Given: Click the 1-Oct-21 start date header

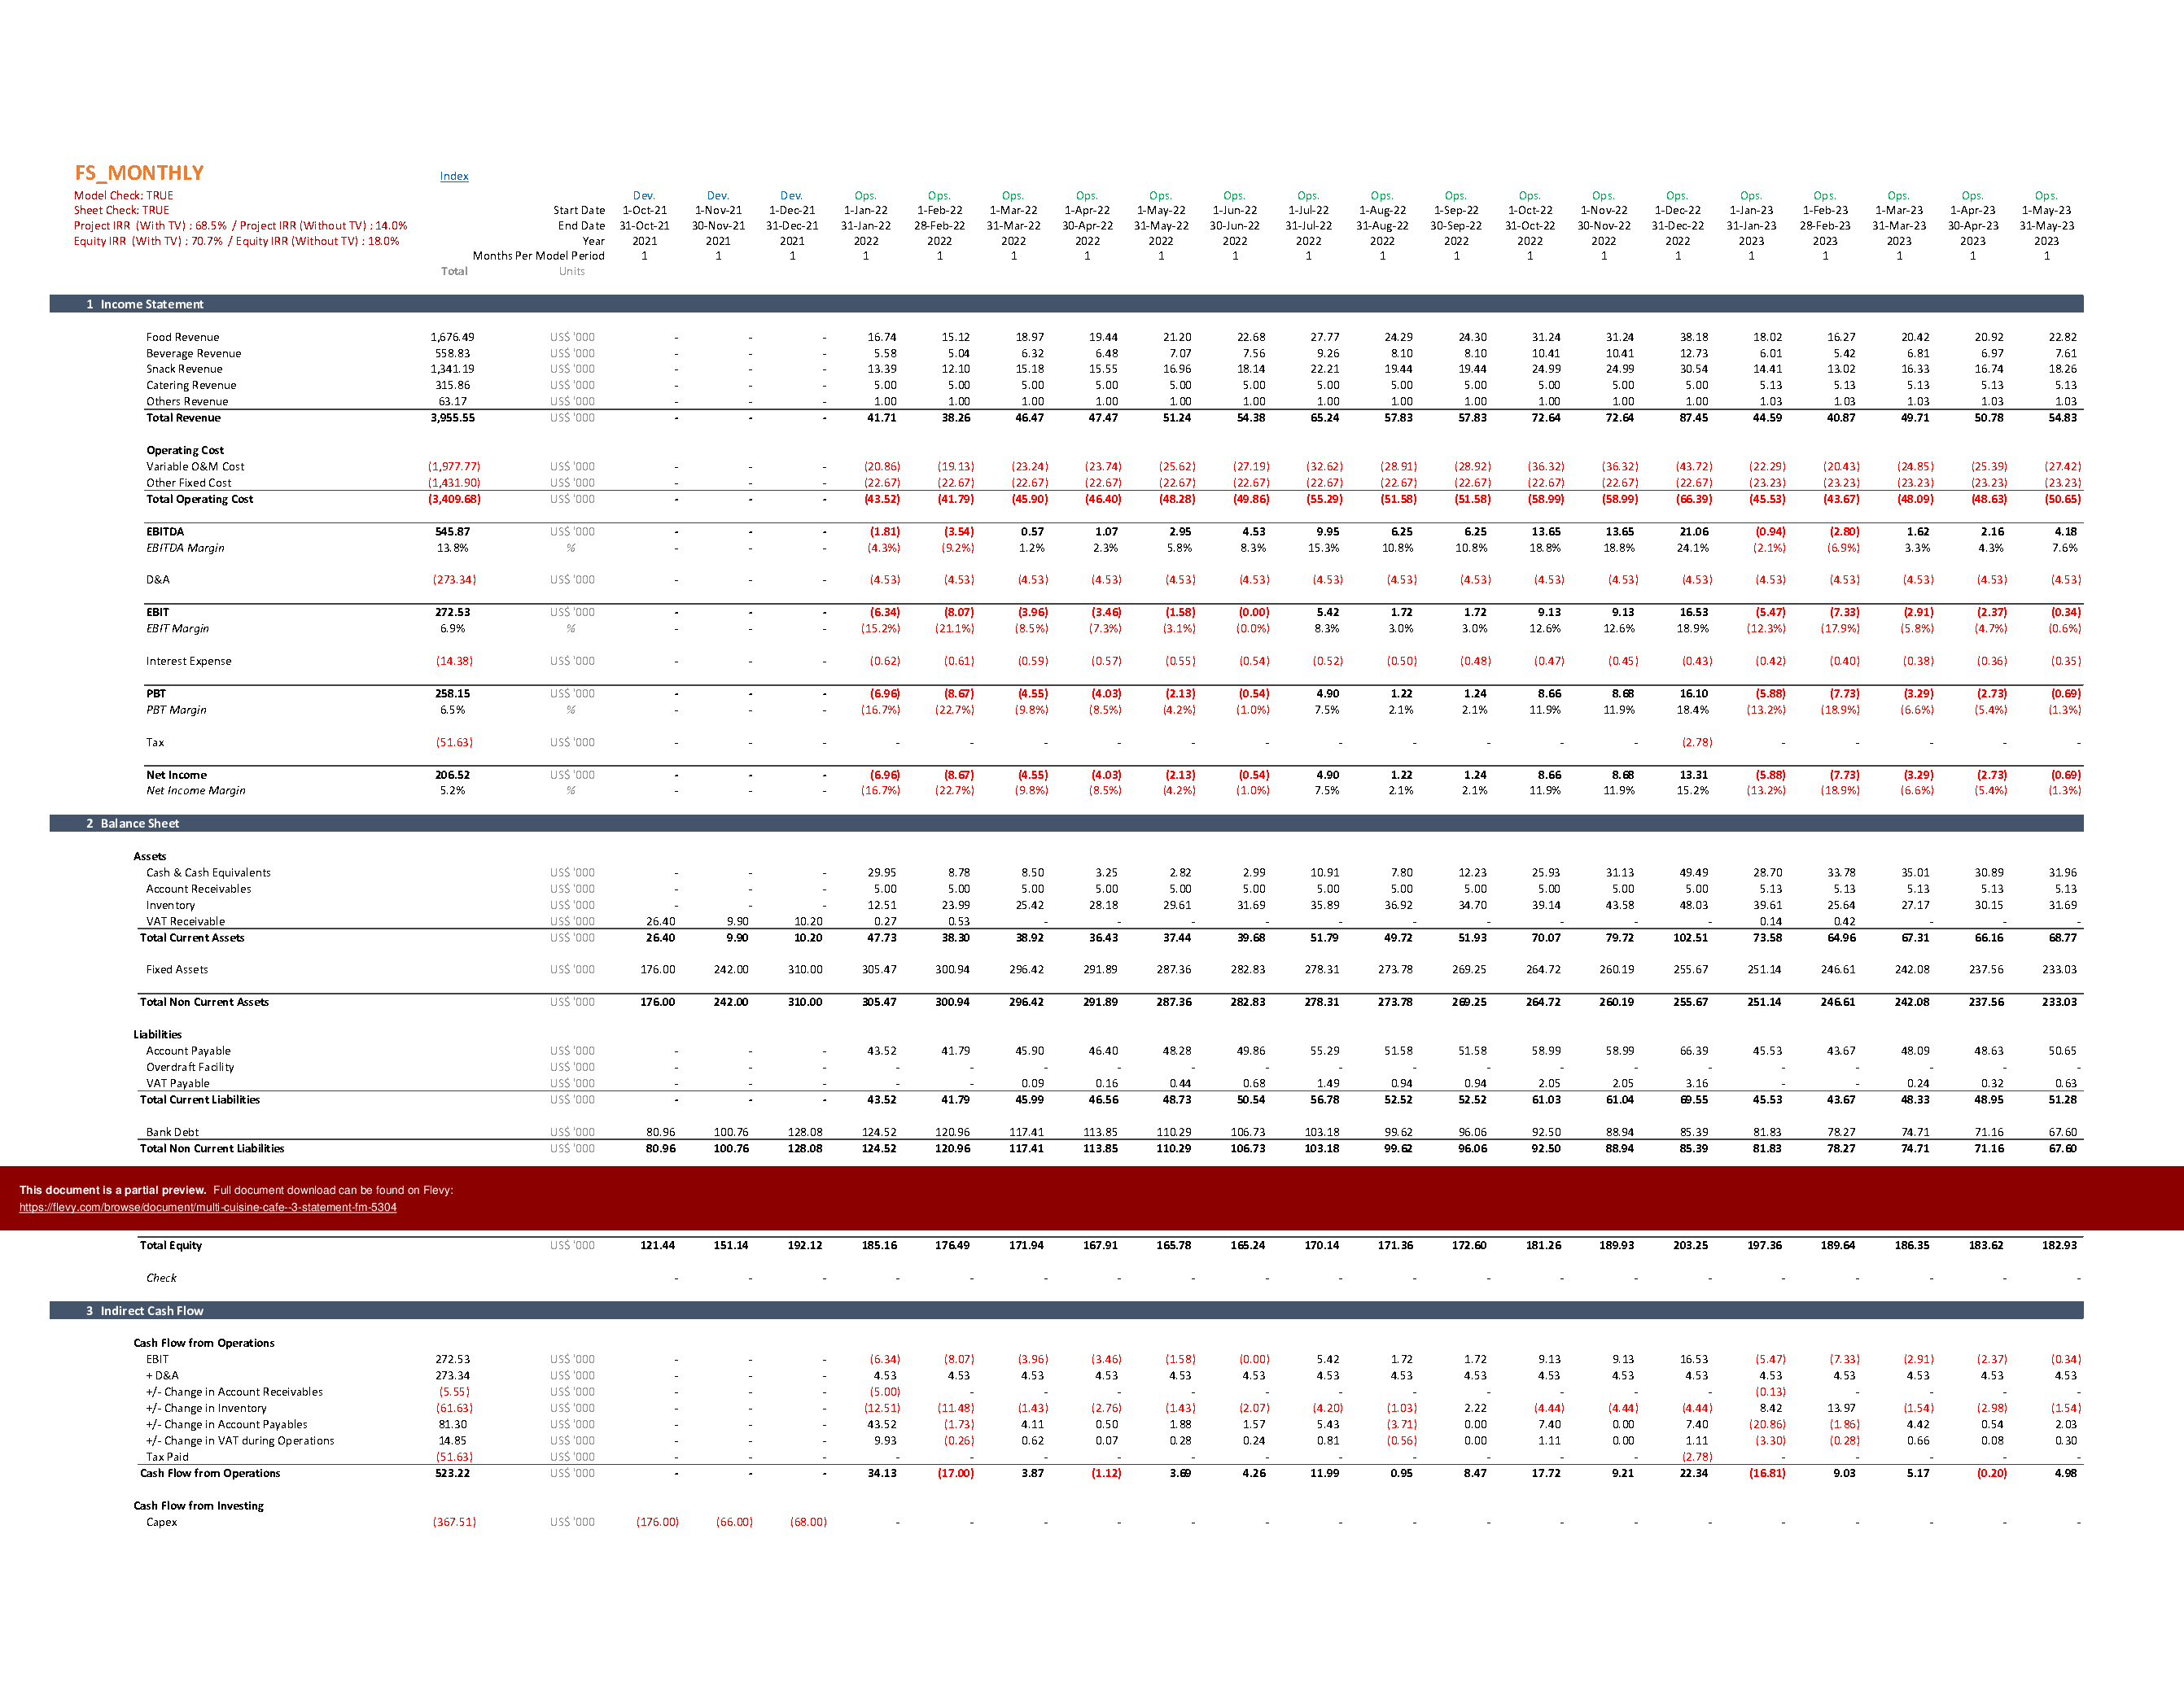Looking at the screenshot, I should tap(645, 210).
